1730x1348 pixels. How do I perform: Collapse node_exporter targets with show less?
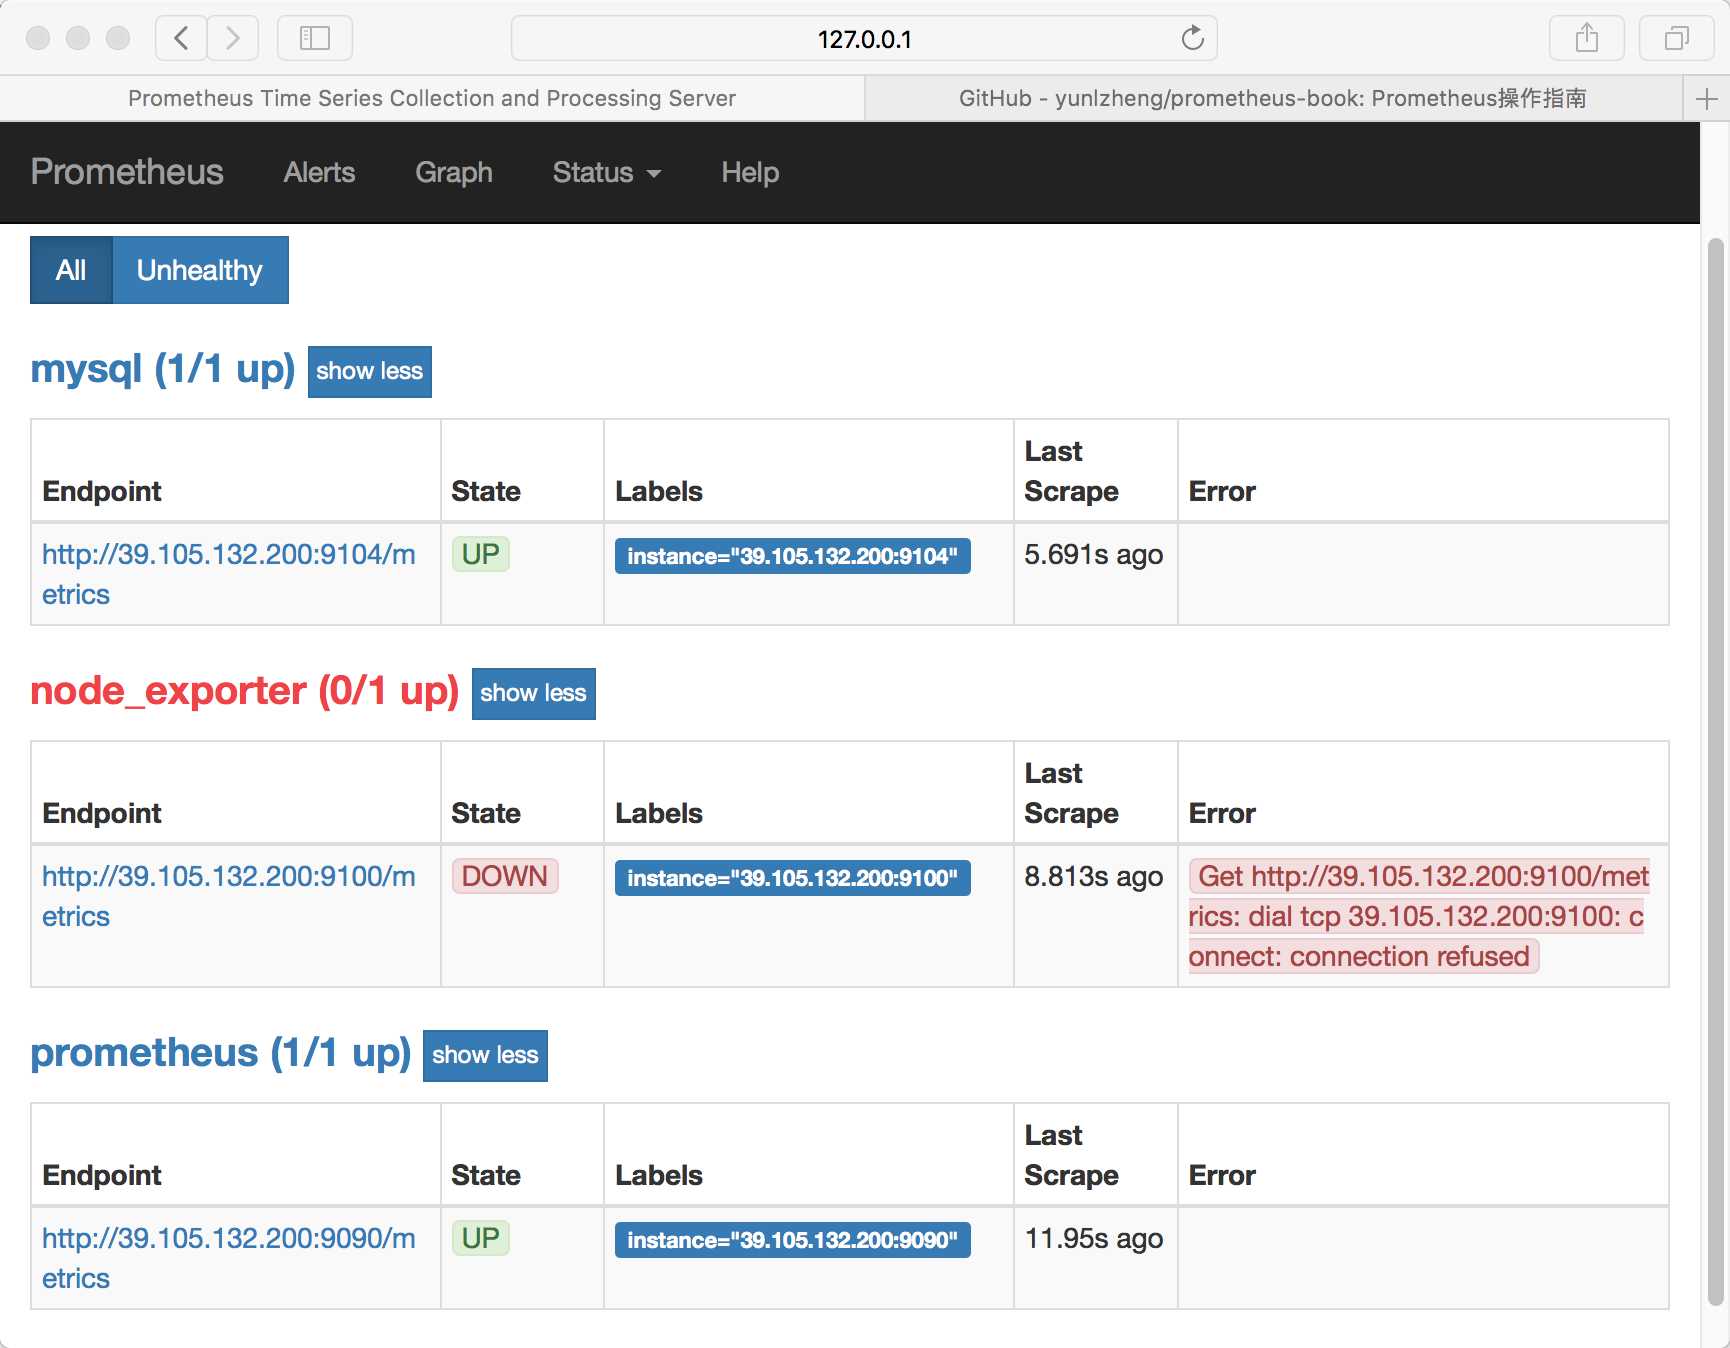533,693
